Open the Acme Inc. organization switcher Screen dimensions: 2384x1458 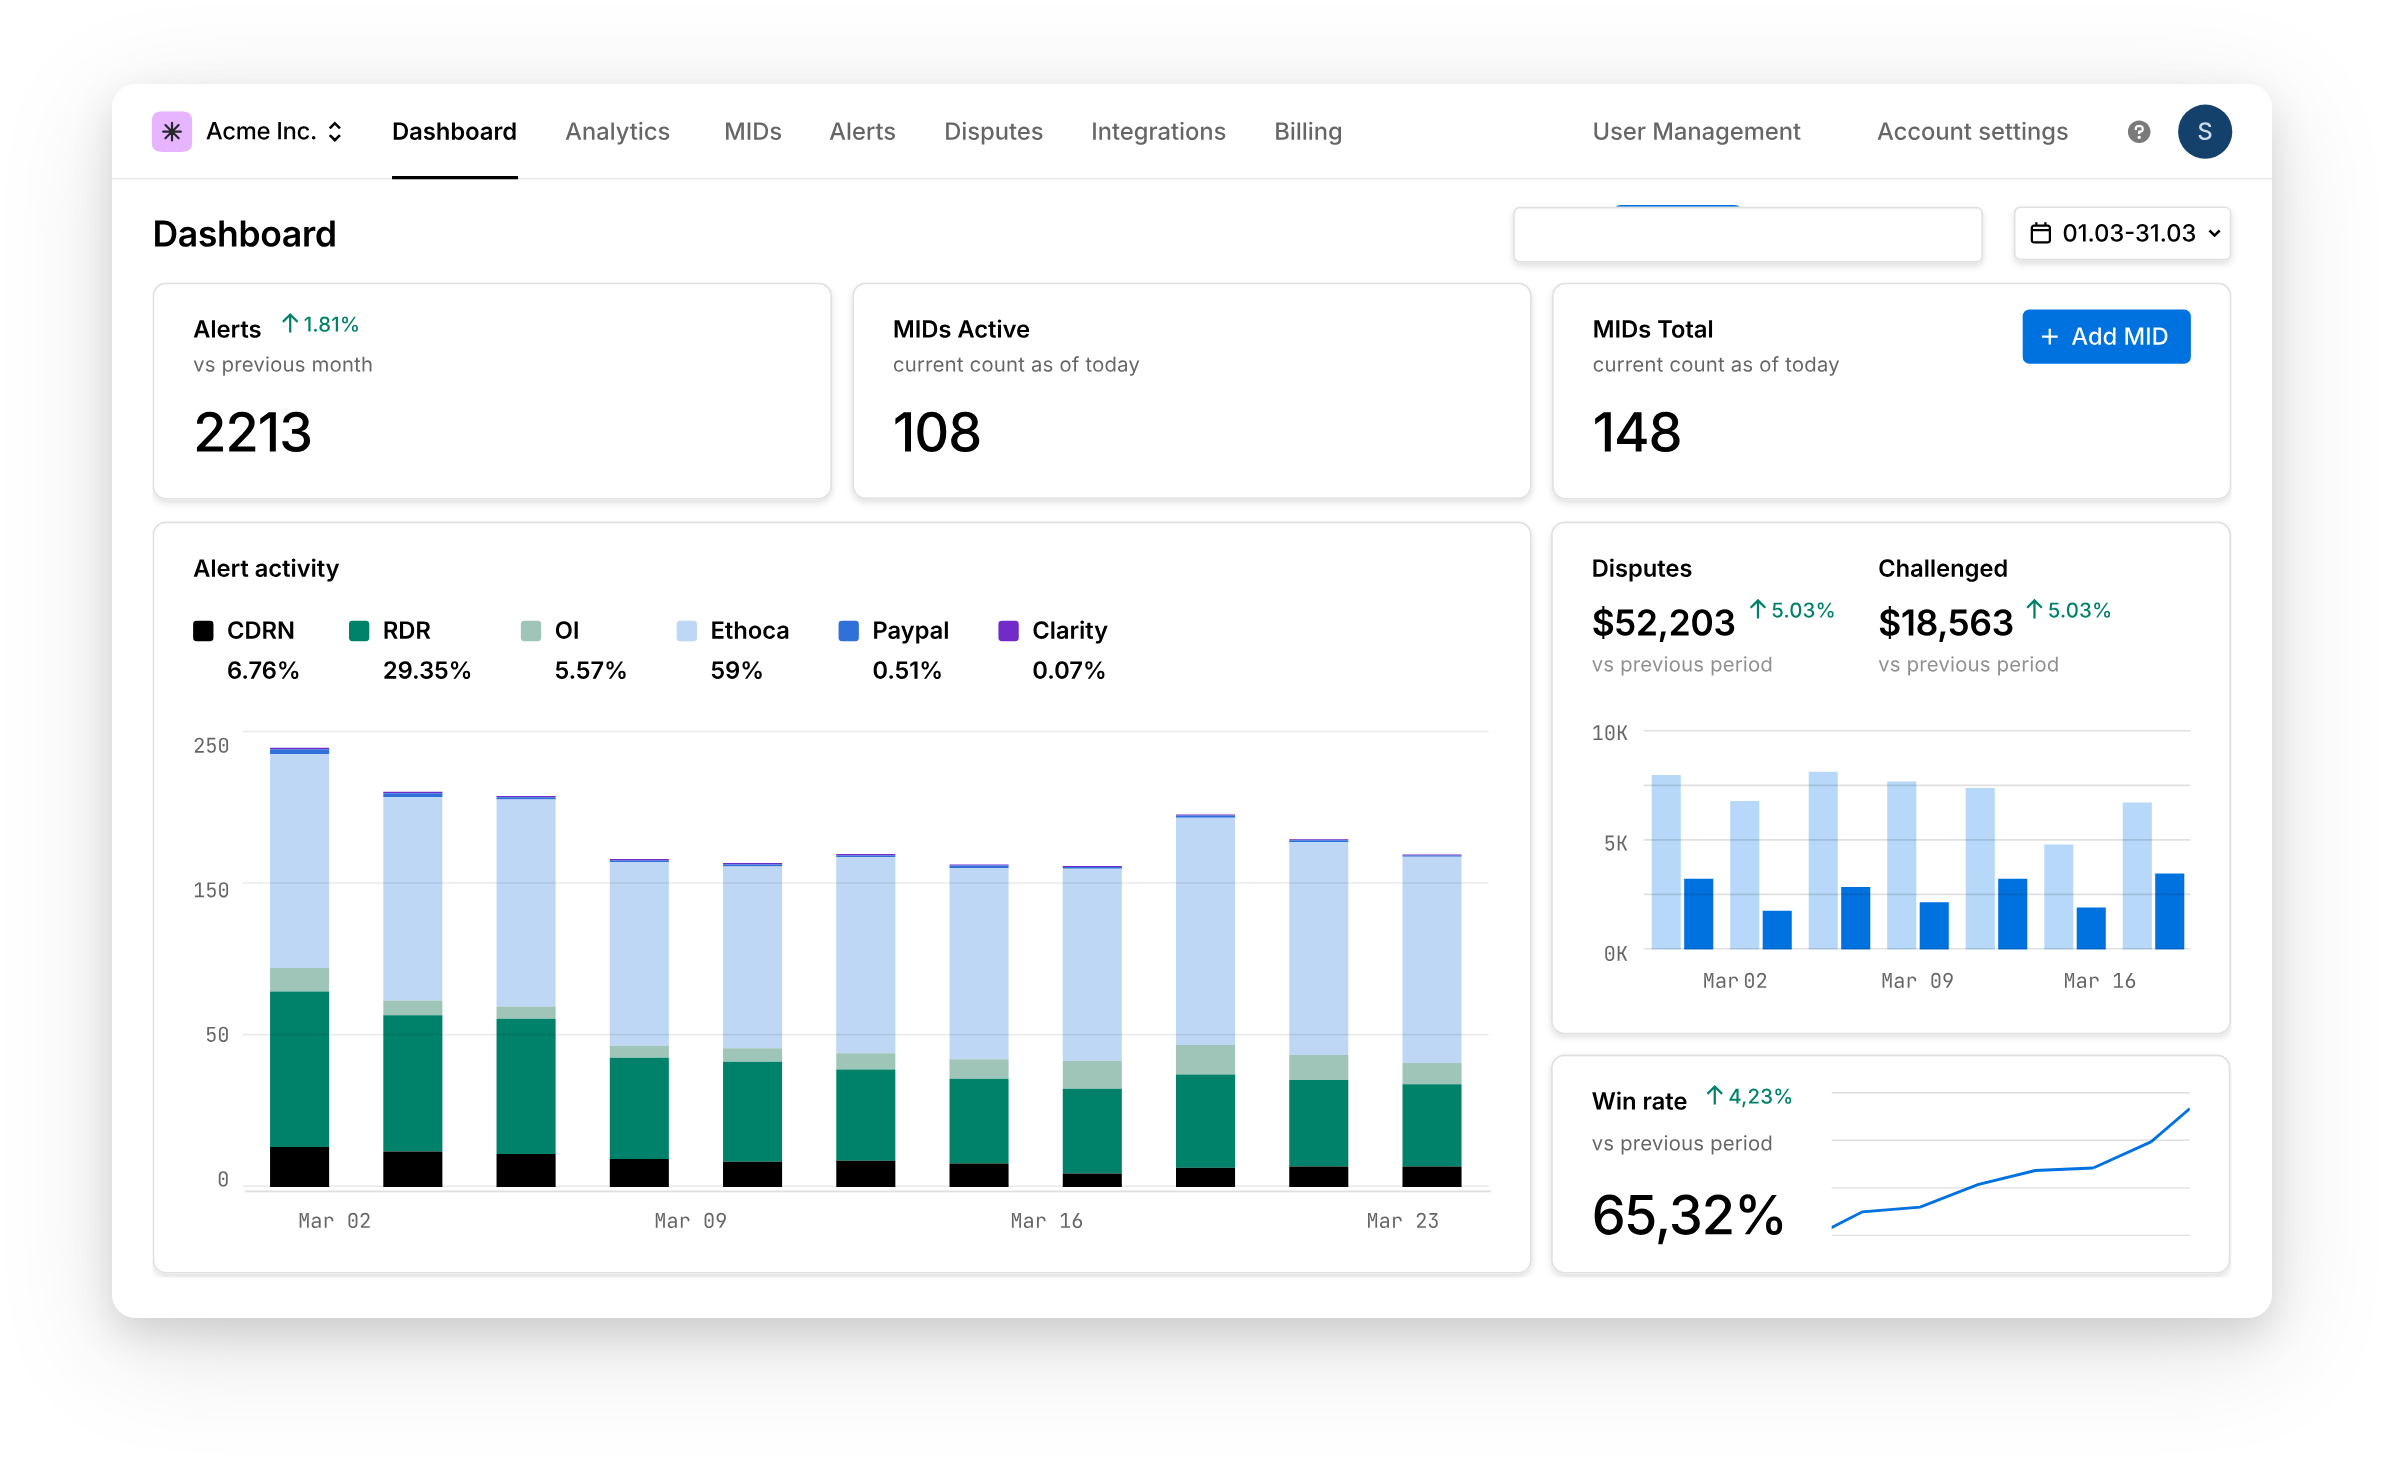pyautogui.click(x=274, y=131)
